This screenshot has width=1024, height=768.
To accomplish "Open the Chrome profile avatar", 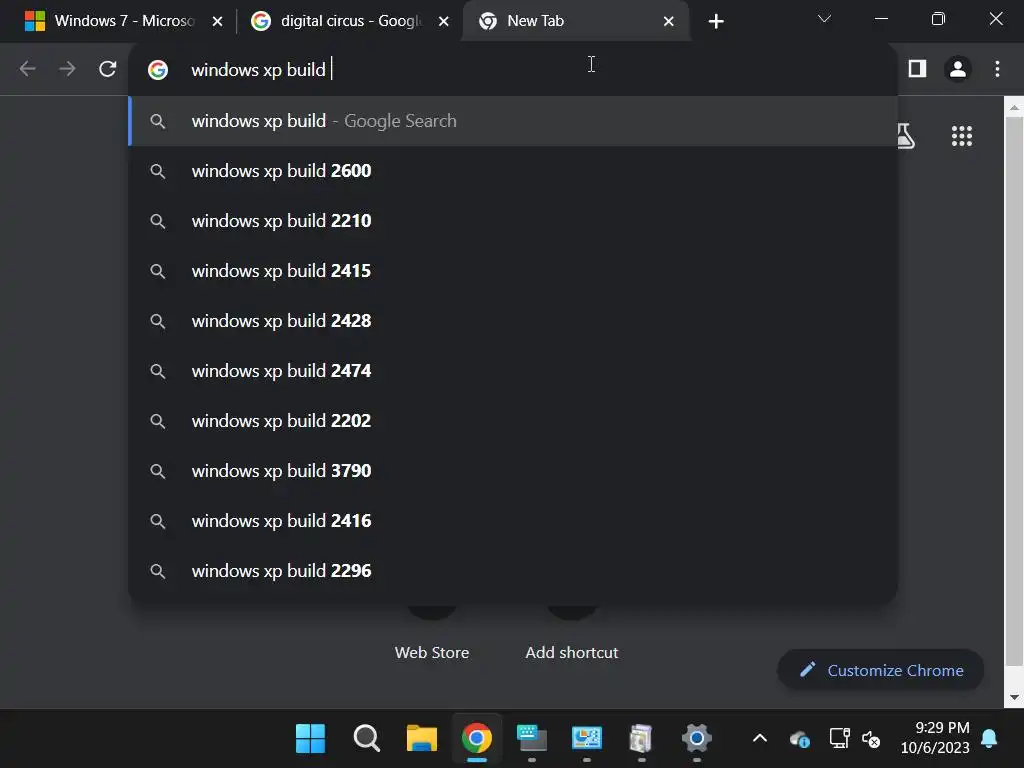I will pyautogui.click(x=957, y=69).
